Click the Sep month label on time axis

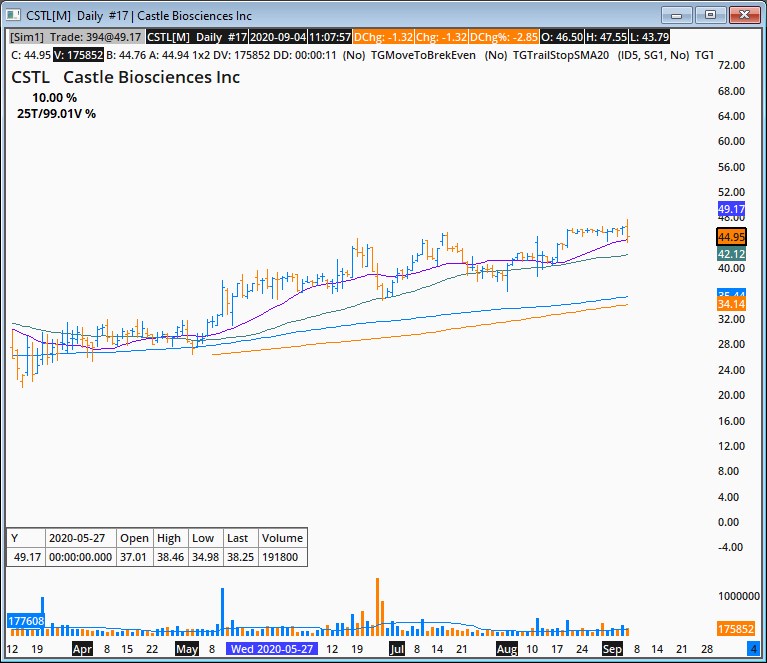612,649
